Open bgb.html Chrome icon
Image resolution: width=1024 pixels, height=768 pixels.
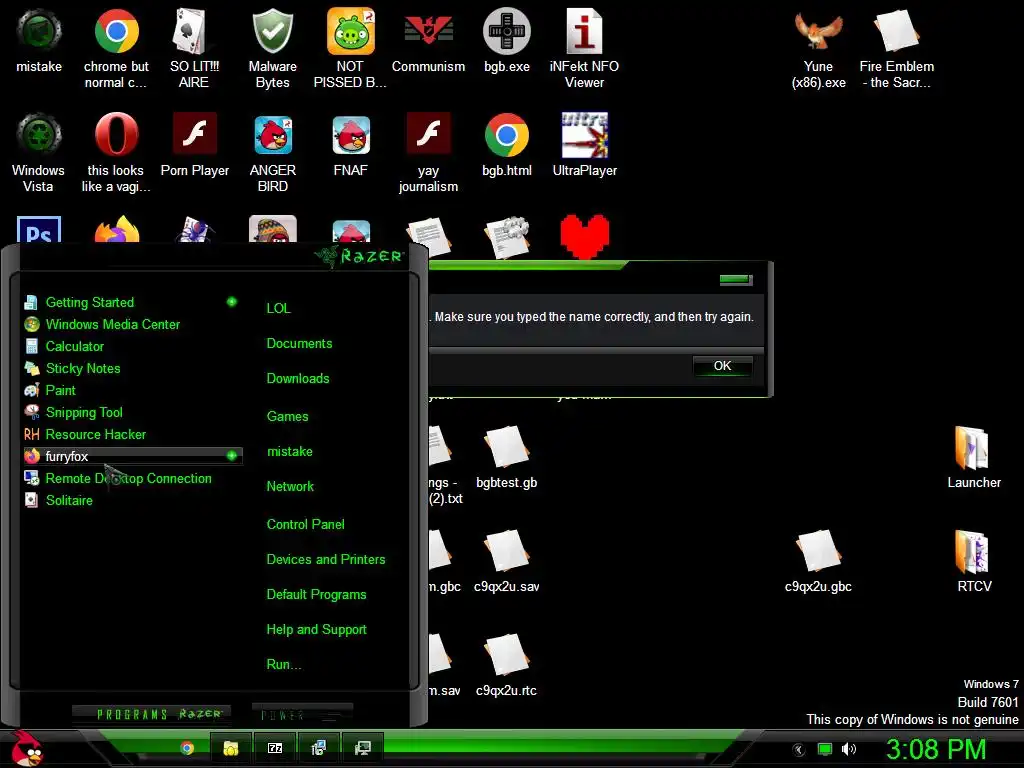tap(506, 135)
